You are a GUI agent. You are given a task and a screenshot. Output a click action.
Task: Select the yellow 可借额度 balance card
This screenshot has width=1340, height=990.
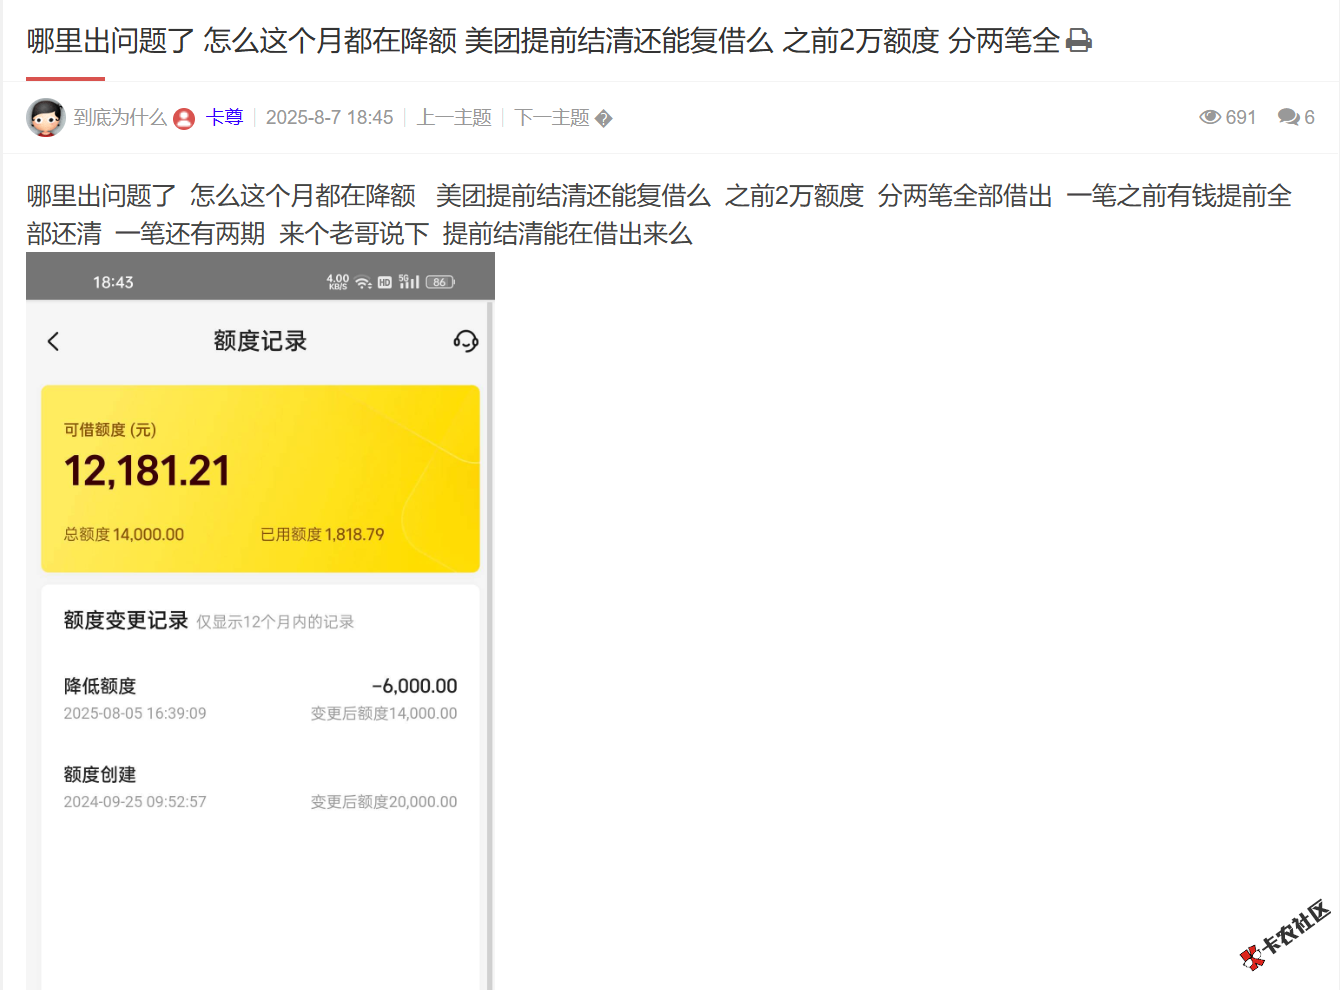(260, 479)
